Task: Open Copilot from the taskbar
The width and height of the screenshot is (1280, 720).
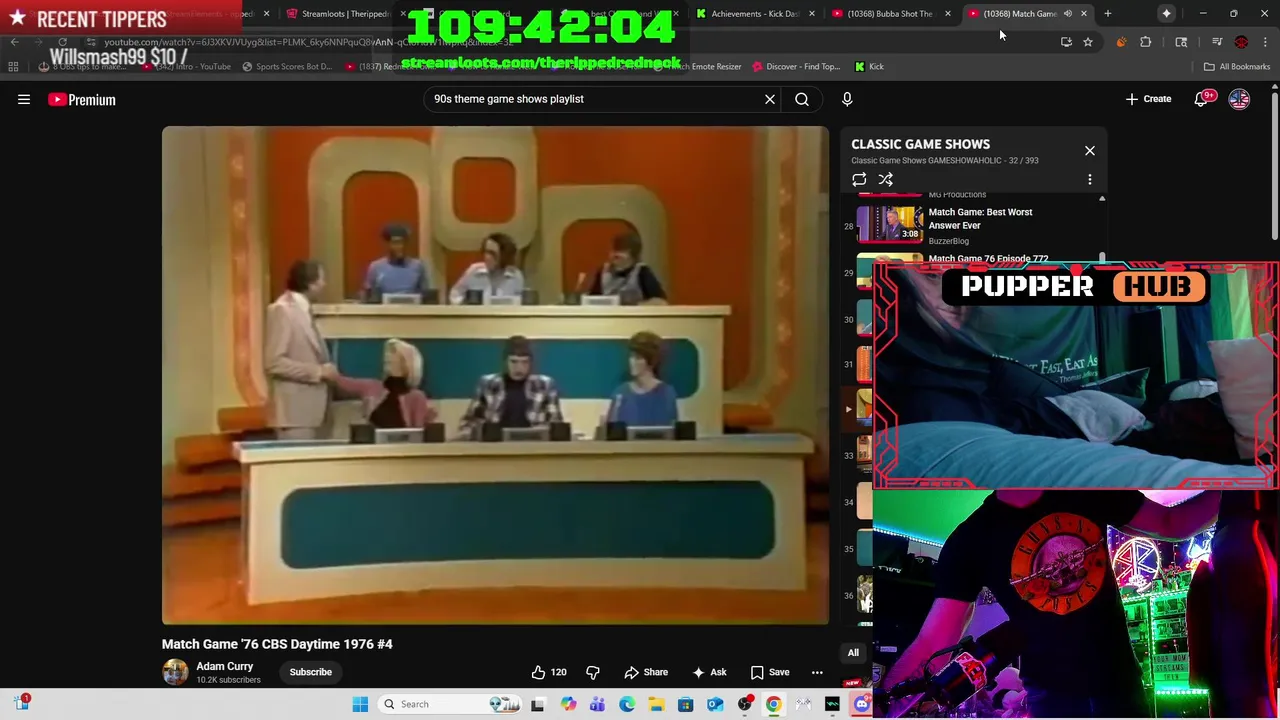Action: [568, 704]
